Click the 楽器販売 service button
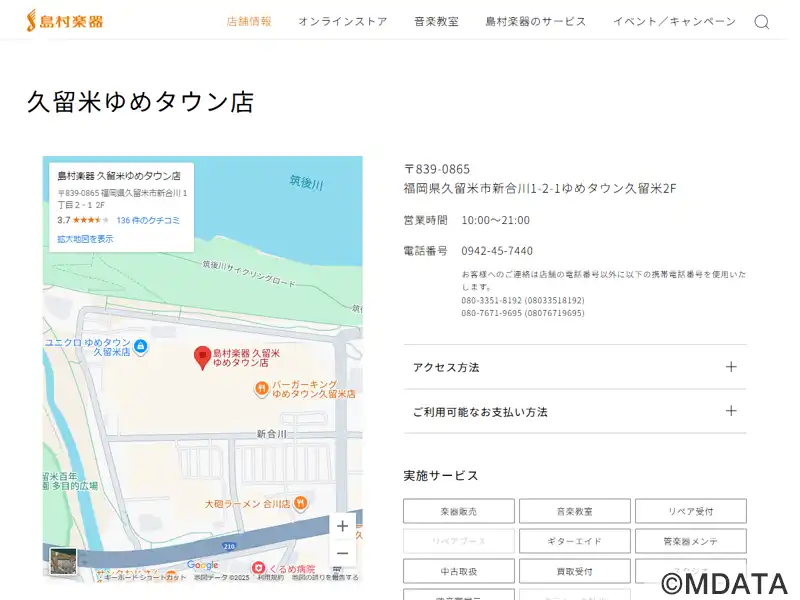The width and height of the screenshot is (800, 600). tap(459, 511)
